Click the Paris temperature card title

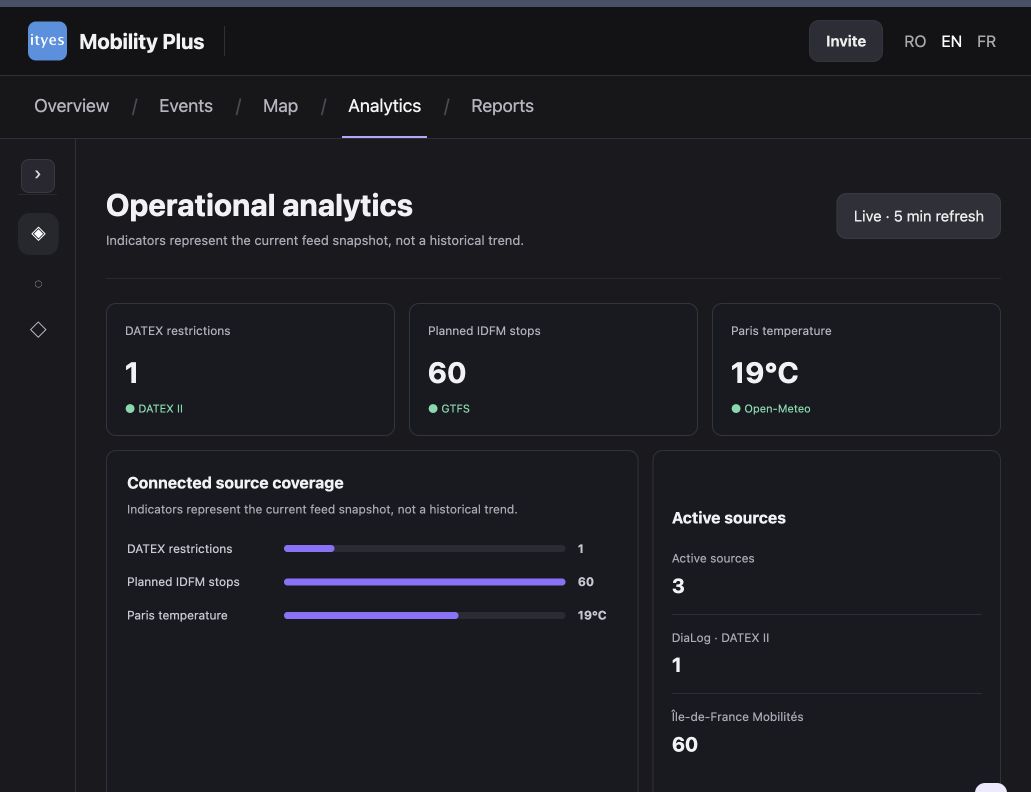(x=781, y=331)
